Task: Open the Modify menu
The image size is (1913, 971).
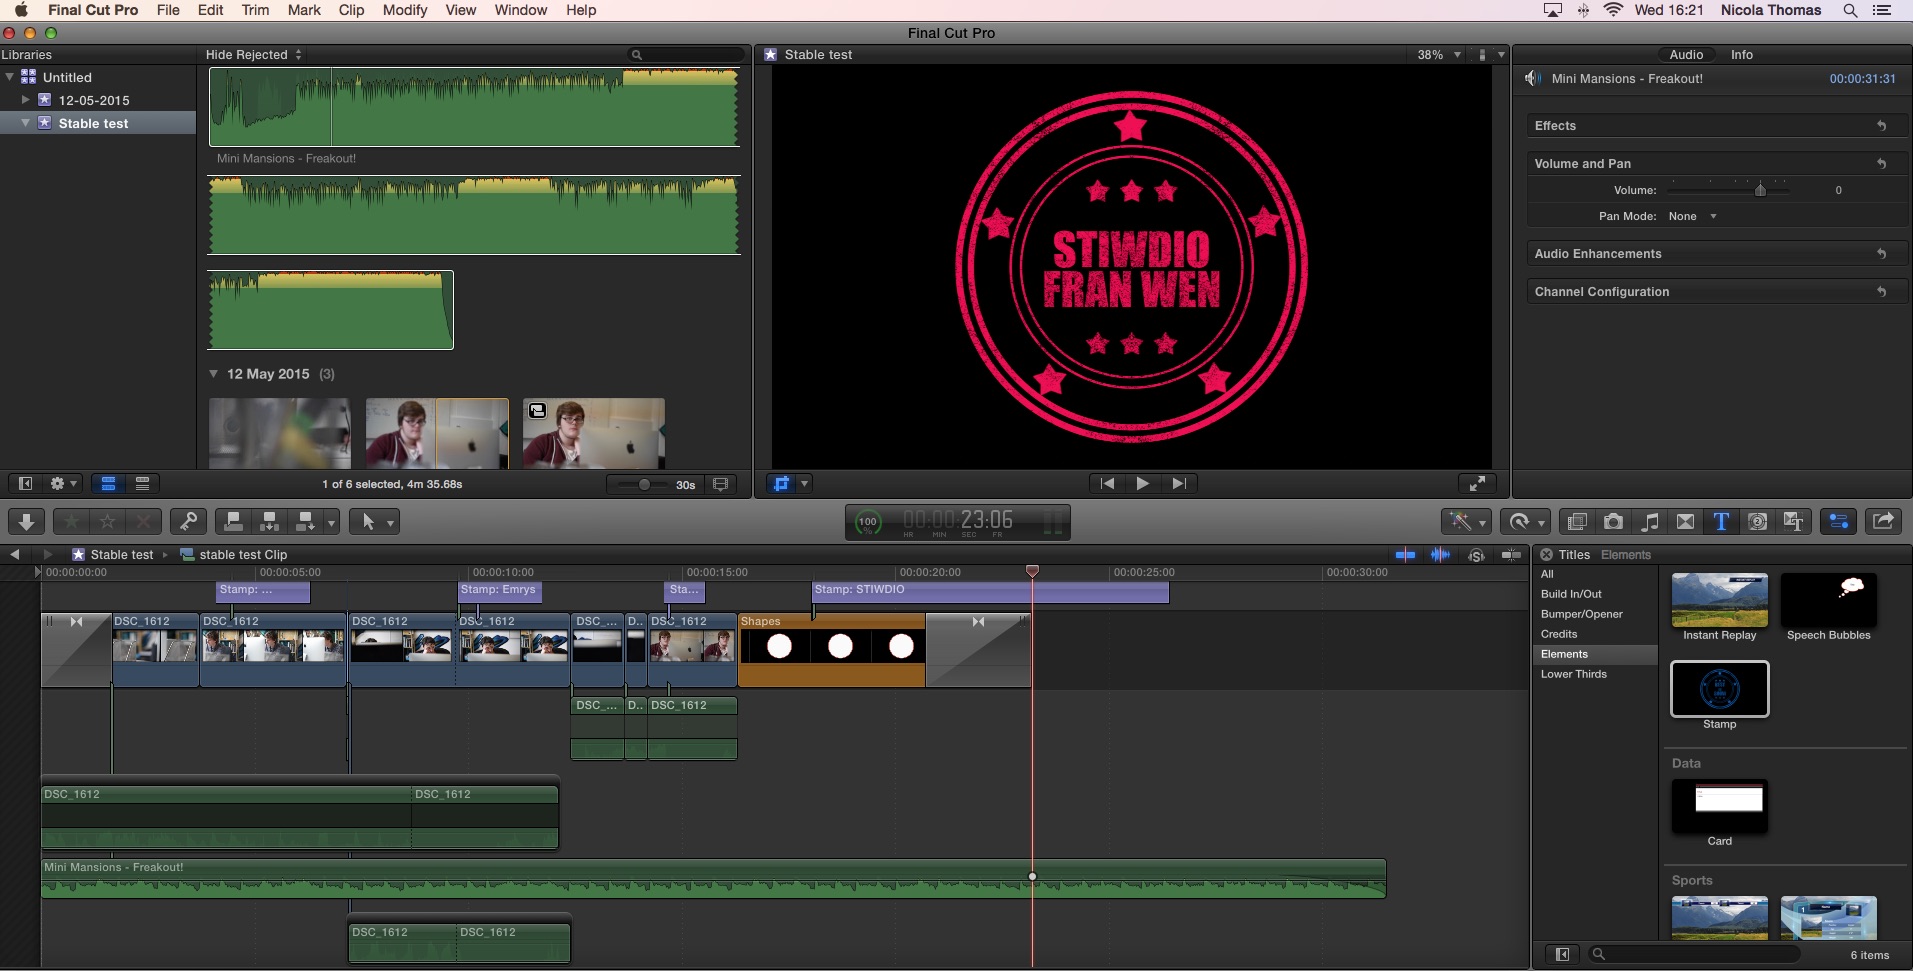Action: pos(404,10)
